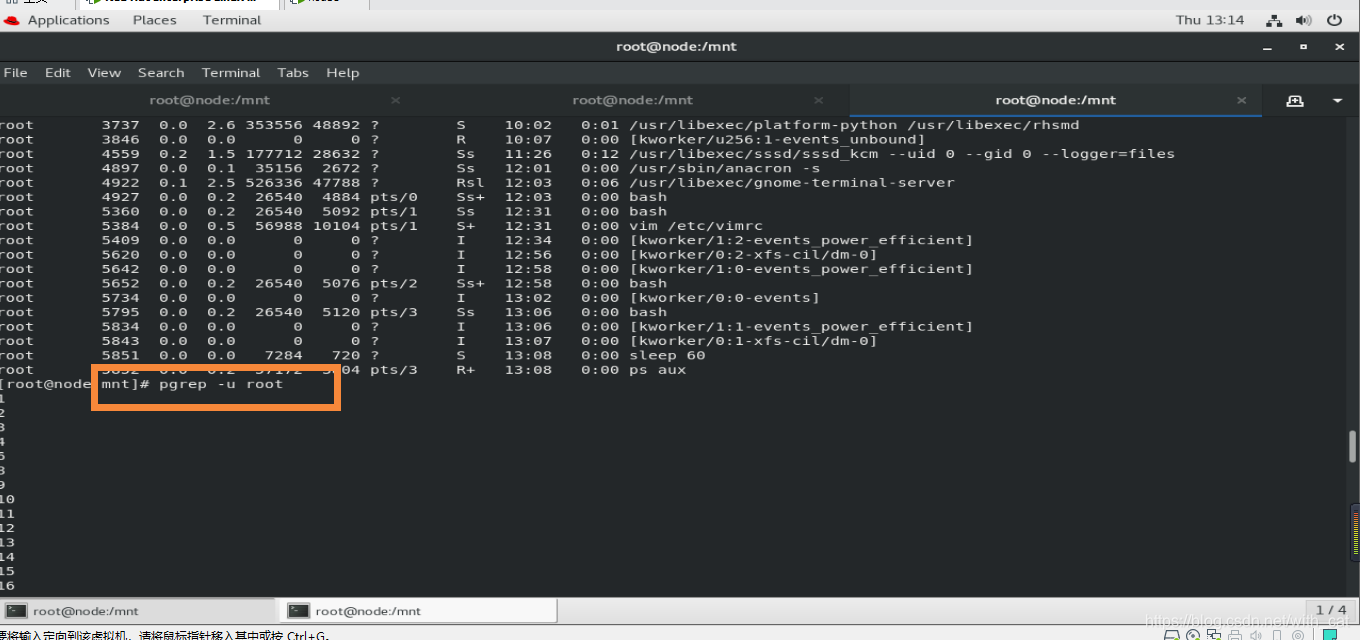Maximize the terminal window
This screenshot has width=1360, height=640.
[1303, 47]
